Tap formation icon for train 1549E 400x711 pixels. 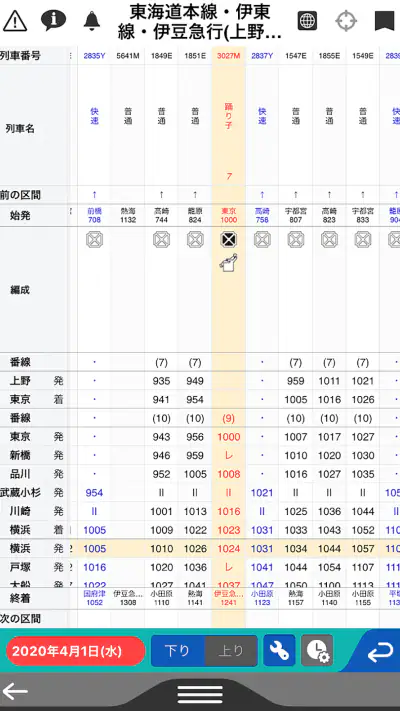(363, 239)
